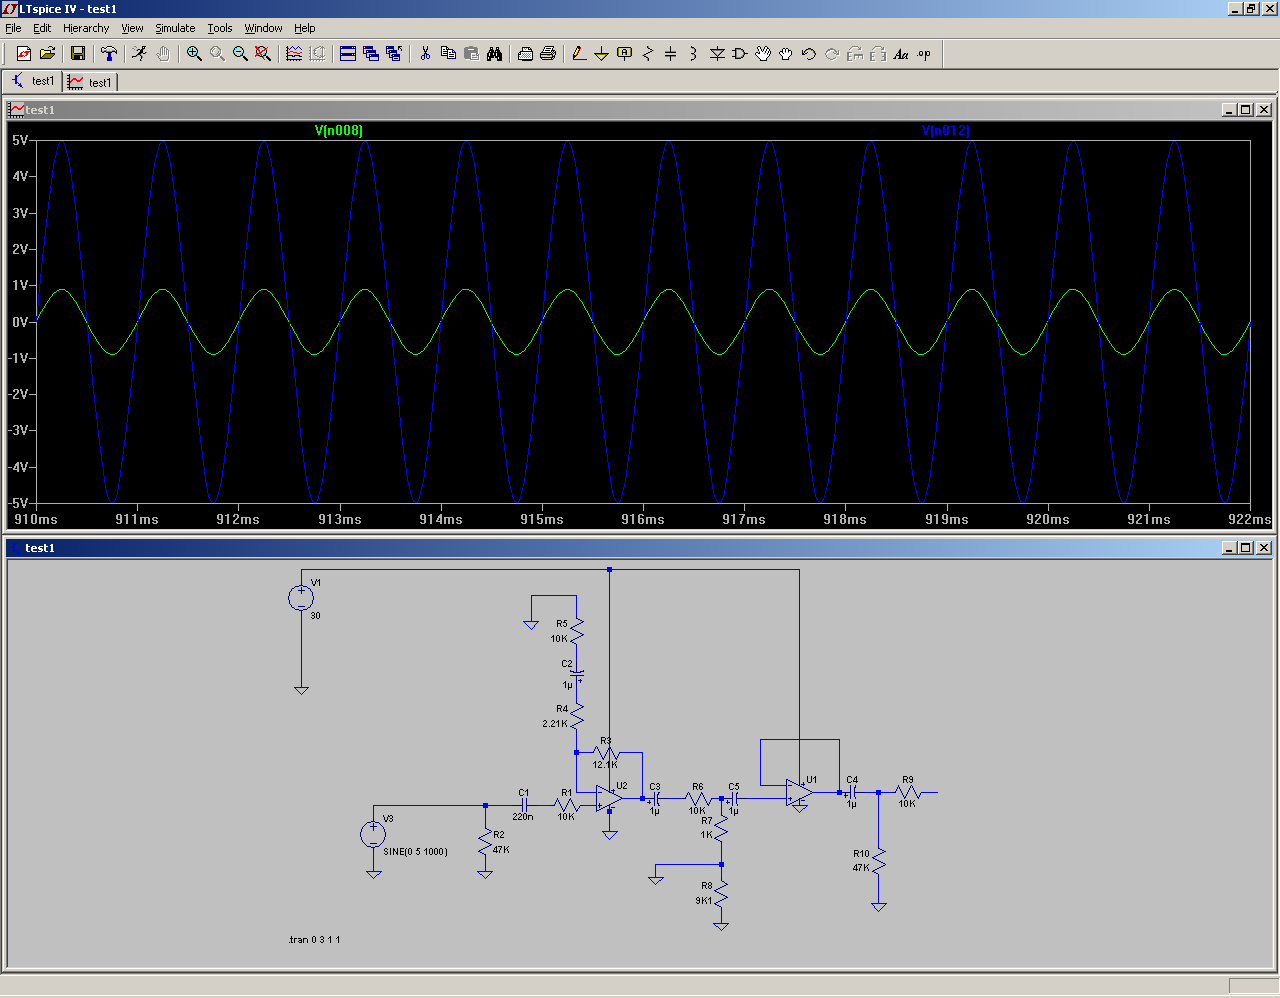Save the schematic with the floppy disk icon

click(78, 54)
